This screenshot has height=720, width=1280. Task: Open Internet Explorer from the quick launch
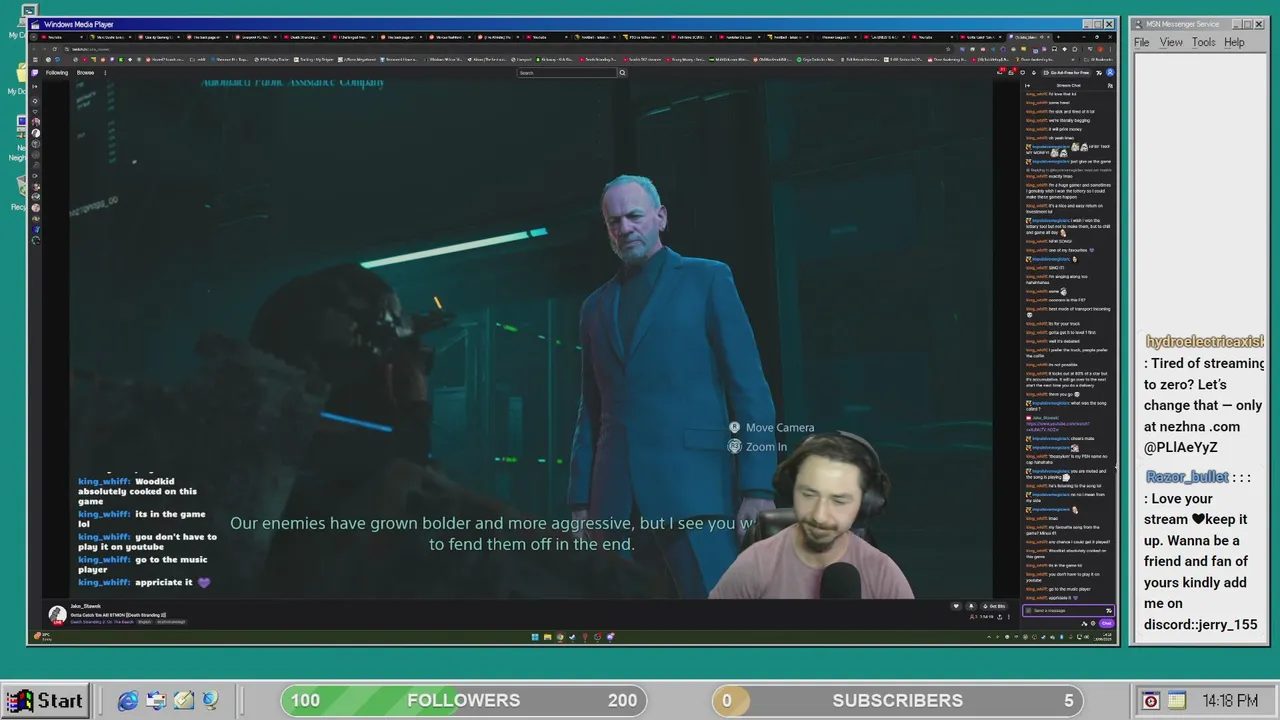[x=128, y=701]
